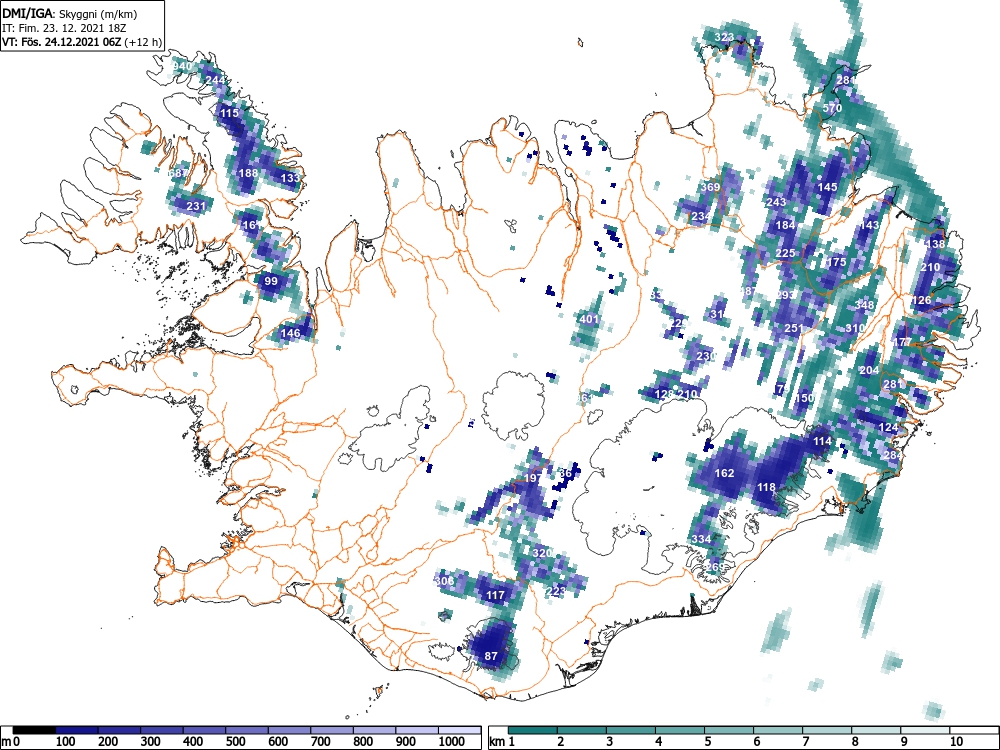Click the visibility value 243 on the map
Screen dimensions: 1000x750
pyautogui.click(x=776, y=202)
